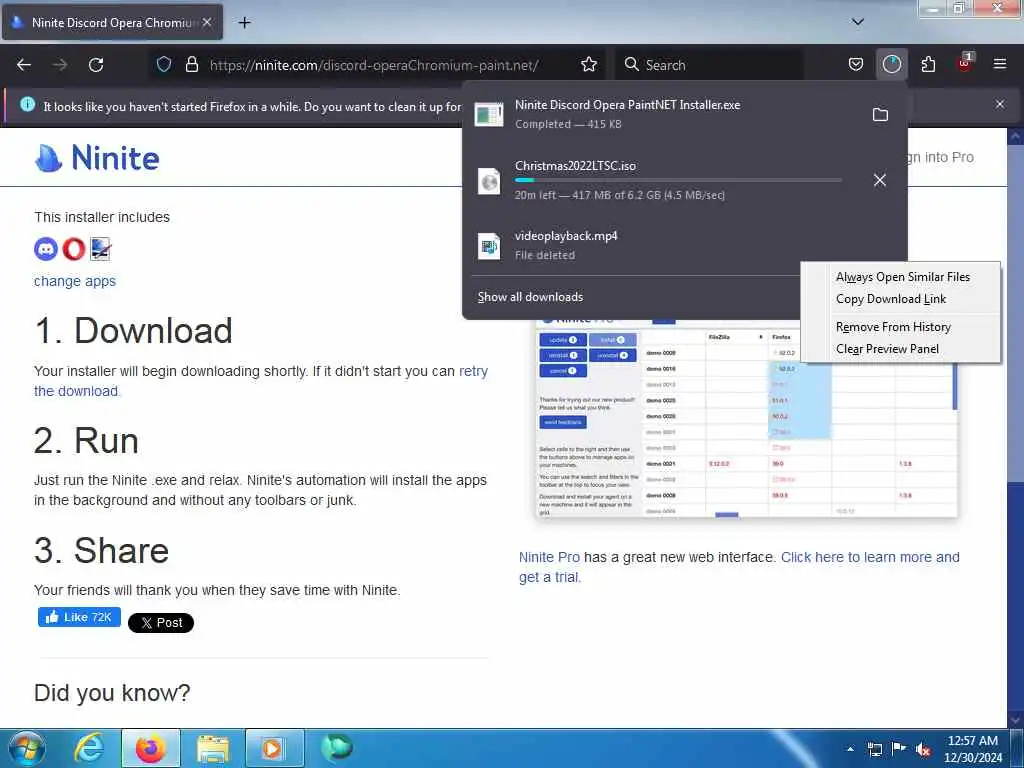
Task: Select Always Open Similar Files
Action: pyautogui.click(x=901, y=277)
